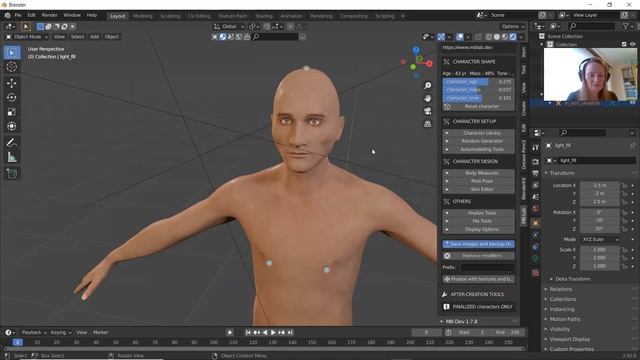This screenshot has width=640, height=360.
Task: Jump to the timeline end frame
Action: point(290,333)
